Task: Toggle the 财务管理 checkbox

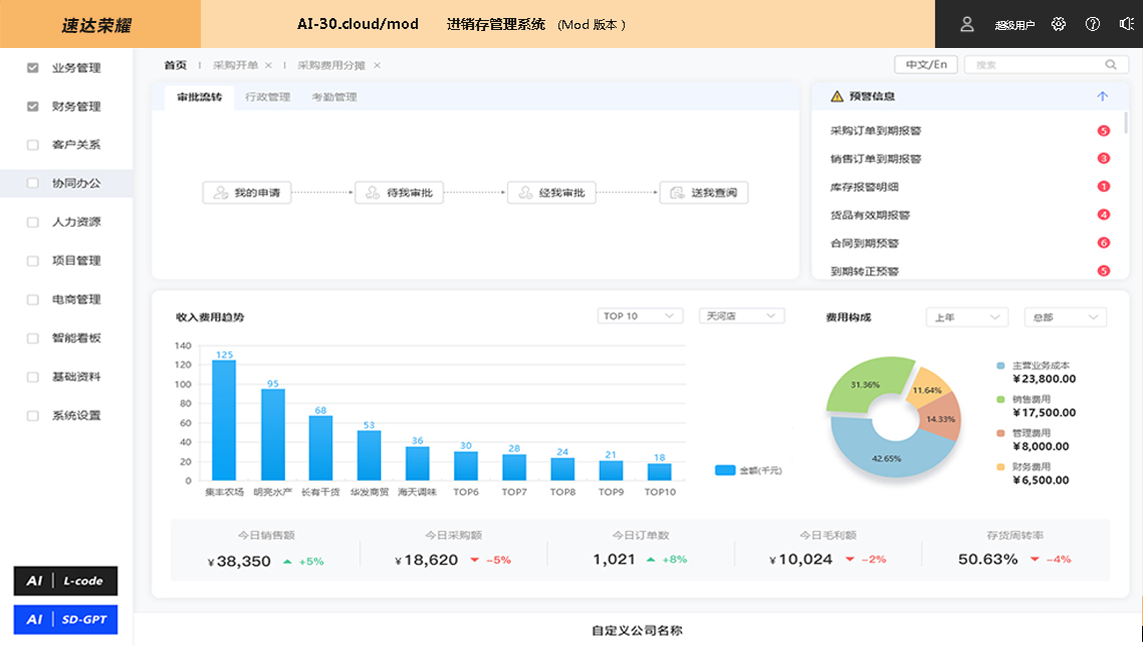Action: (33, 107)
